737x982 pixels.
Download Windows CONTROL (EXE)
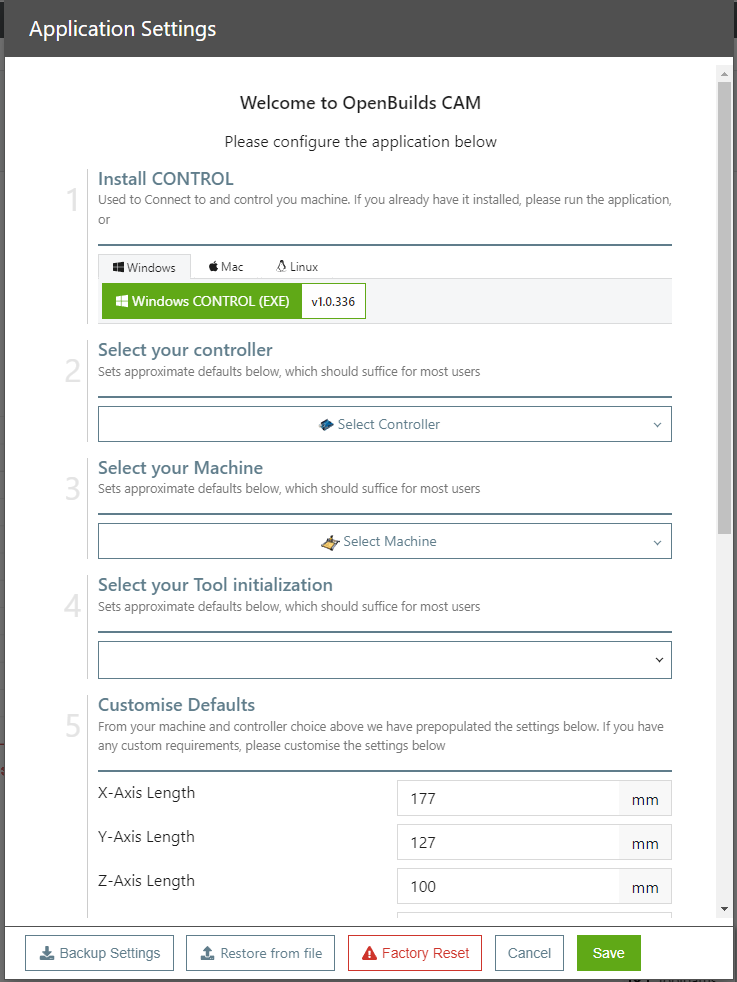tap(201, 301)
